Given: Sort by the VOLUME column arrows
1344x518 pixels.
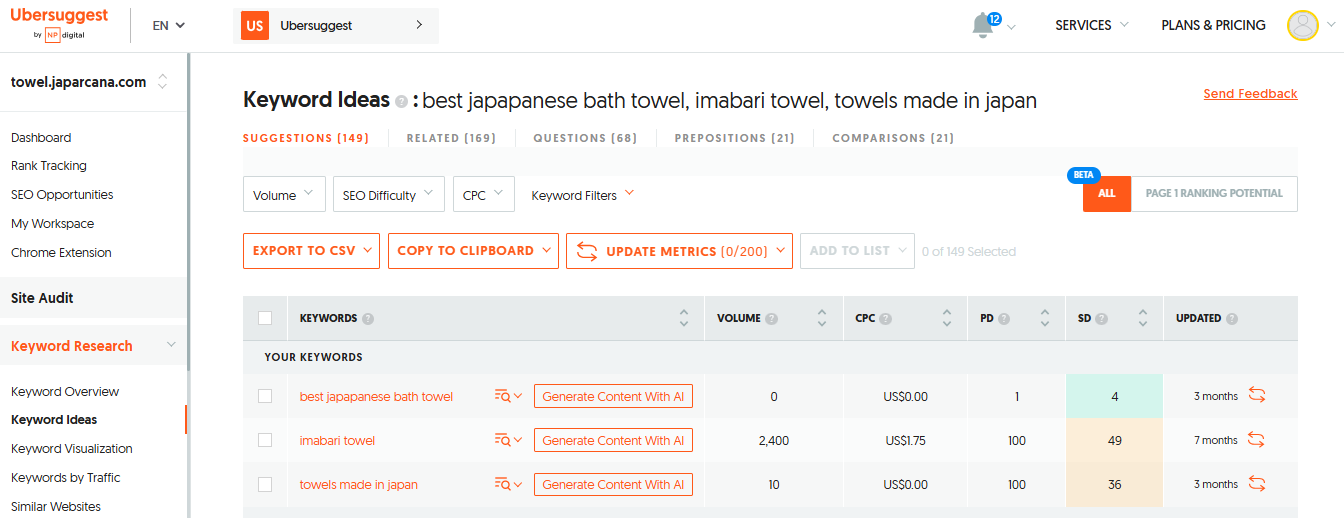Looking at the screenshot, I should (822, 318).
